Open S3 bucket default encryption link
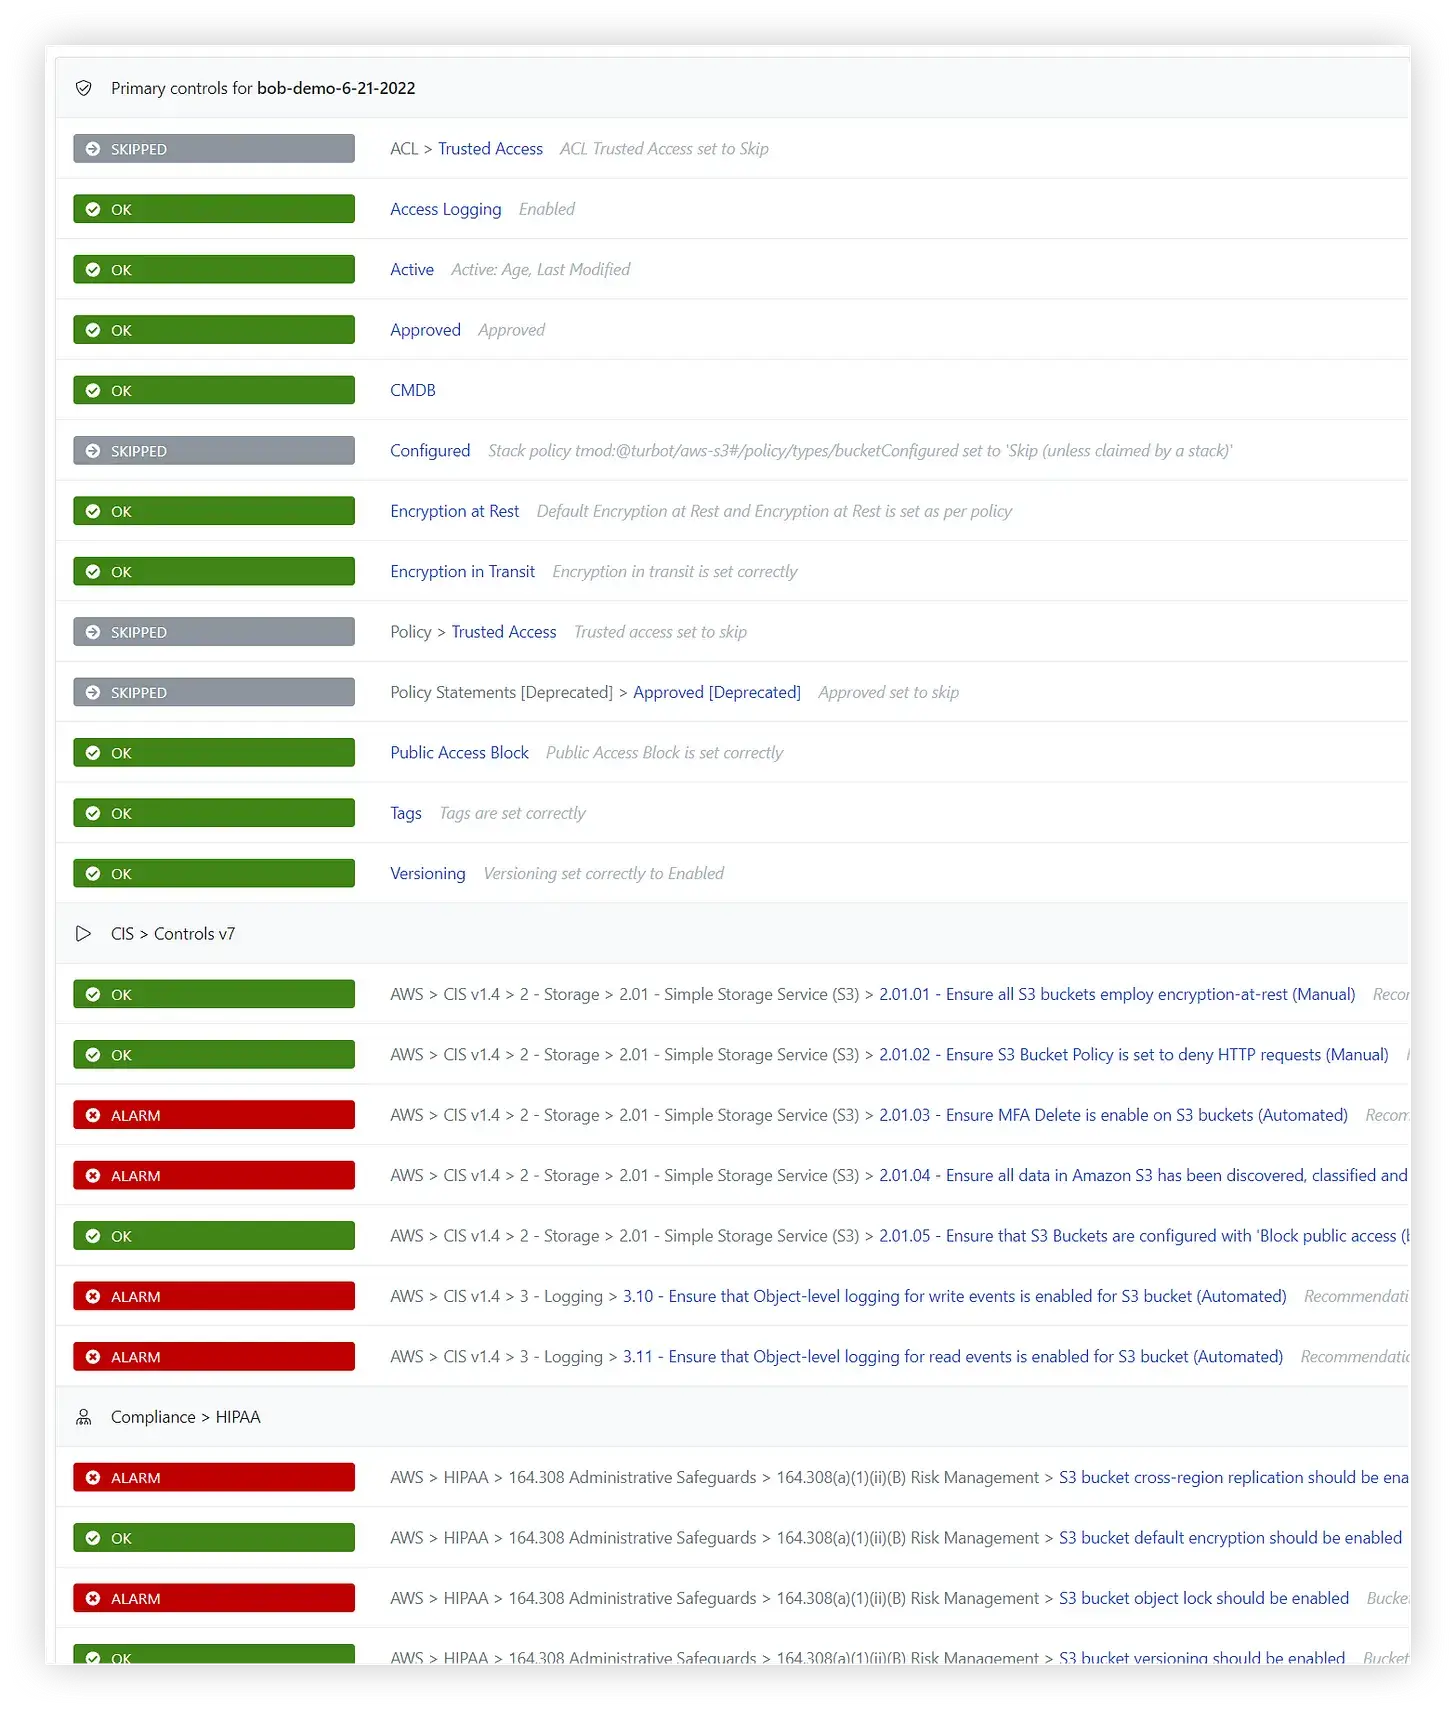The height and width of the screenshot is (1710, 1456). [x=1230, y=1538]
